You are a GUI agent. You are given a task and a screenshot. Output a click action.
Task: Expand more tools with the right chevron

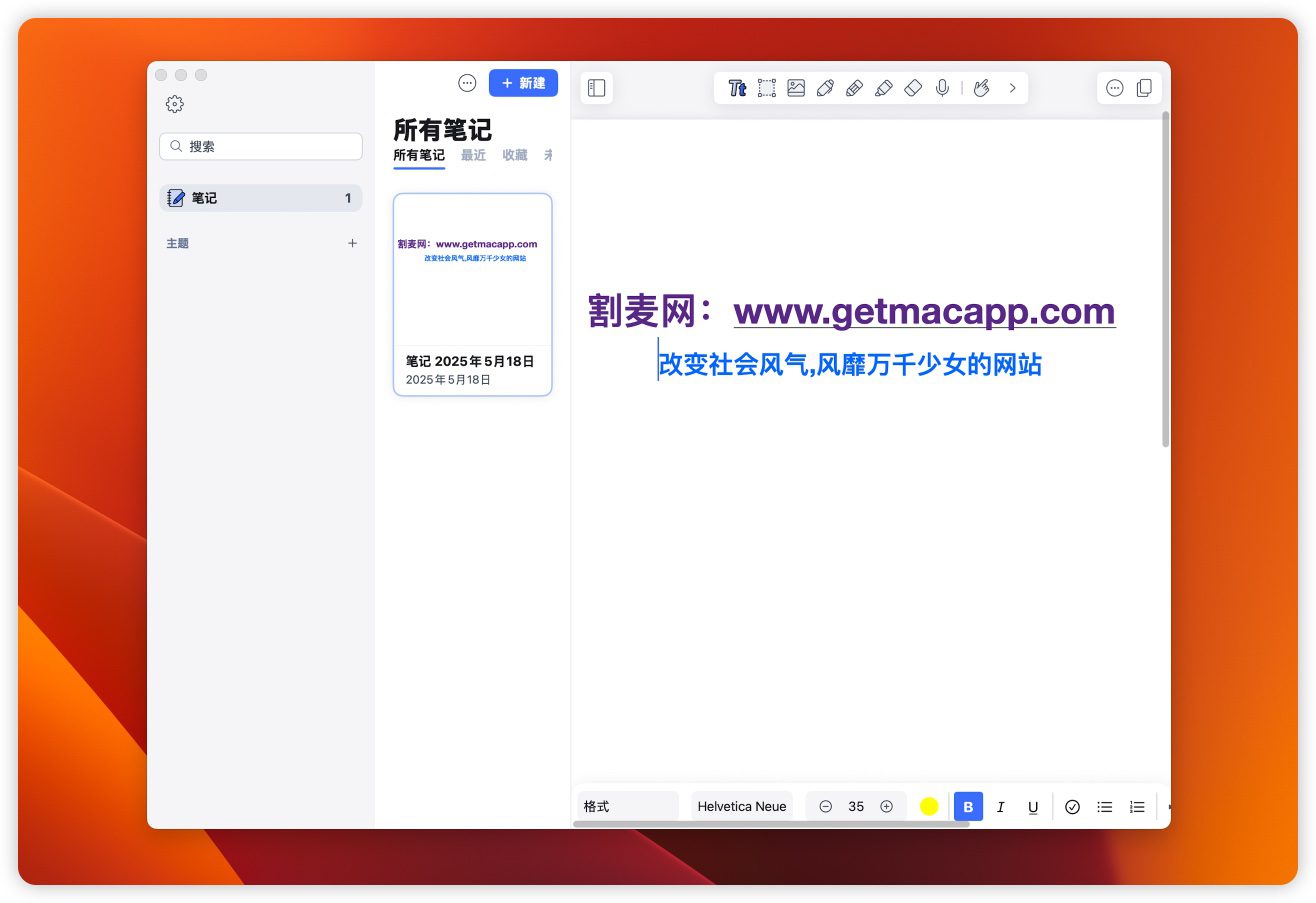1012,88
